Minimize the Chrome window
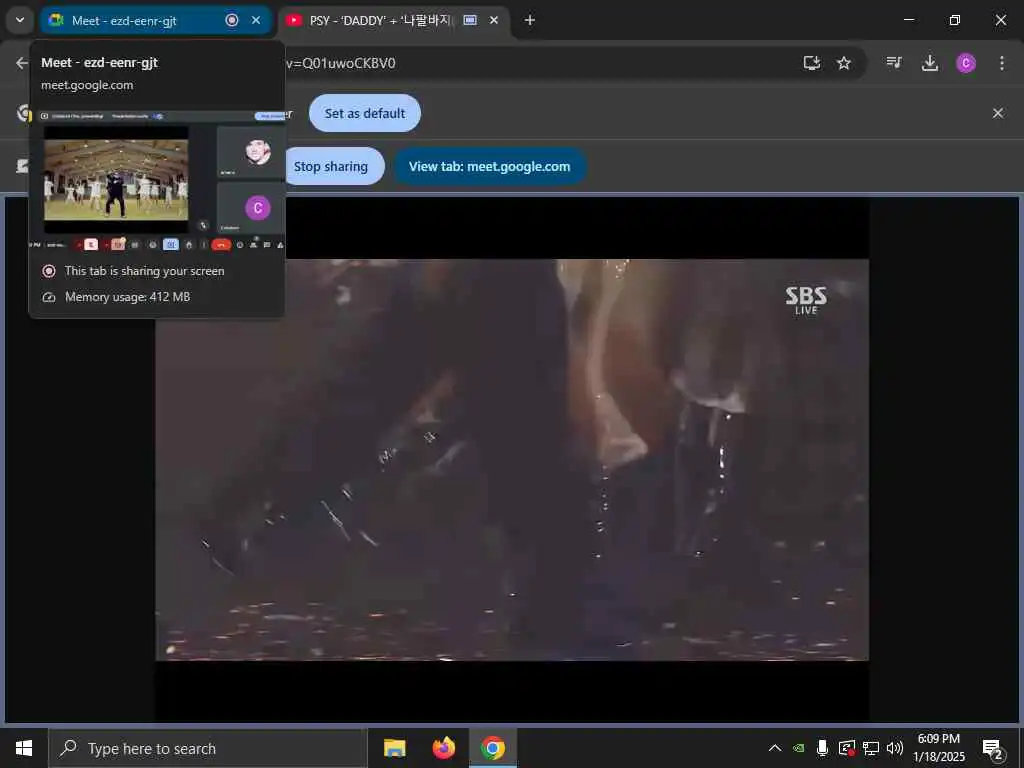 pos(908,20)
